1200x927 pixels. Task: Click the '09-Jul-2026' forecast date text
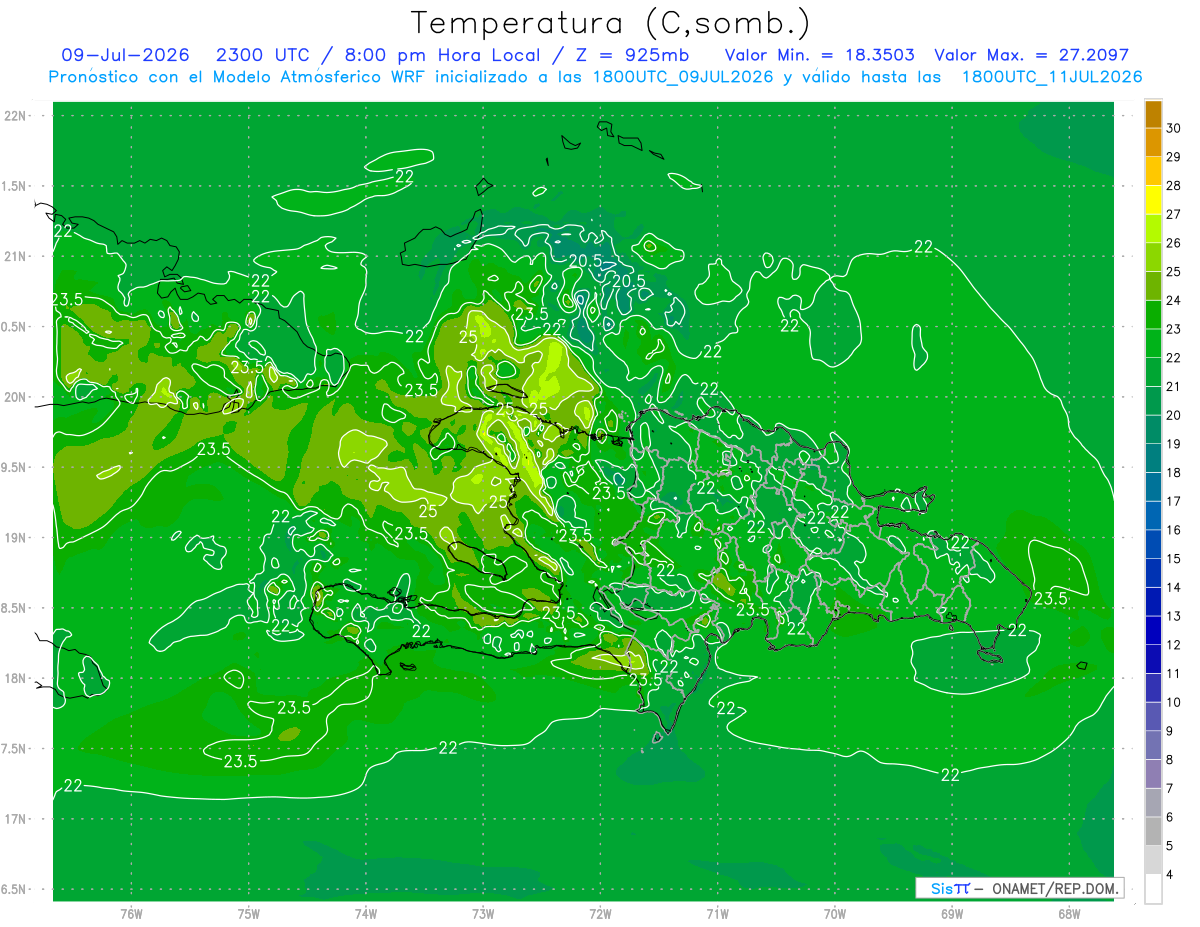(x=125, y=55)
